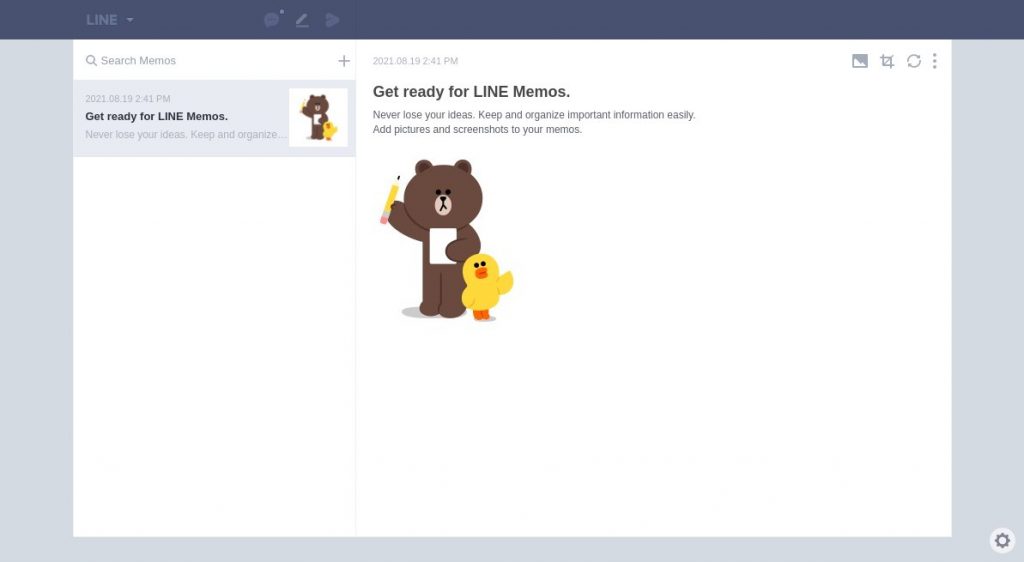The image size is (1024, 562).
Task: Click the LINE logo text
Action: [101, 20]
